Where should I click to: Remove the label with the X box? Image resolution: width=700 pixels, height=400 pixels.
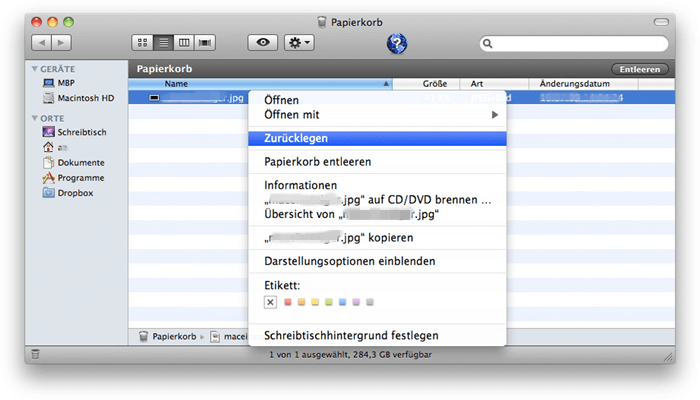coord(270,302)
